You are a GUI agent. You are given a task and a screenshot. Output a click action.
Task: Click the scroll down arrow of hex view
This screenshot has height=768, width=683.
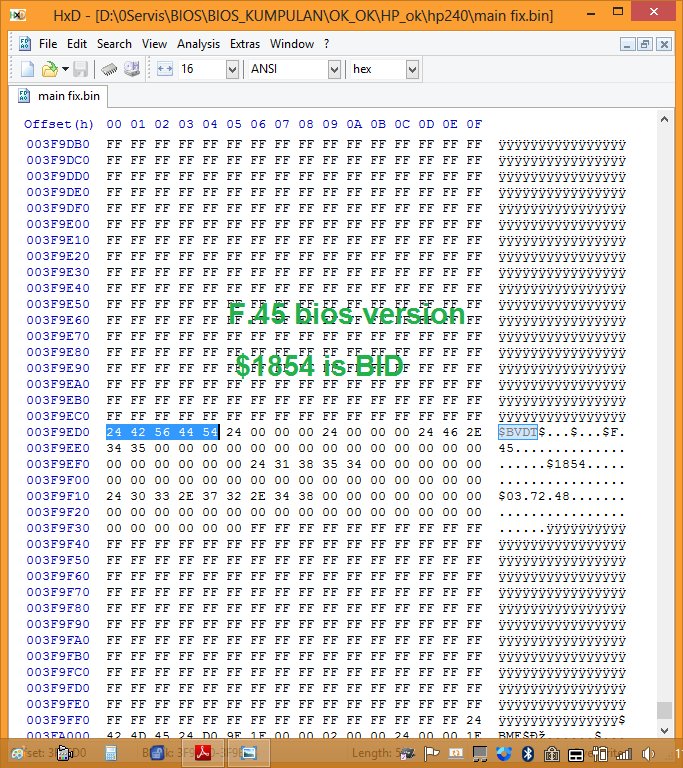click(664, 730)
